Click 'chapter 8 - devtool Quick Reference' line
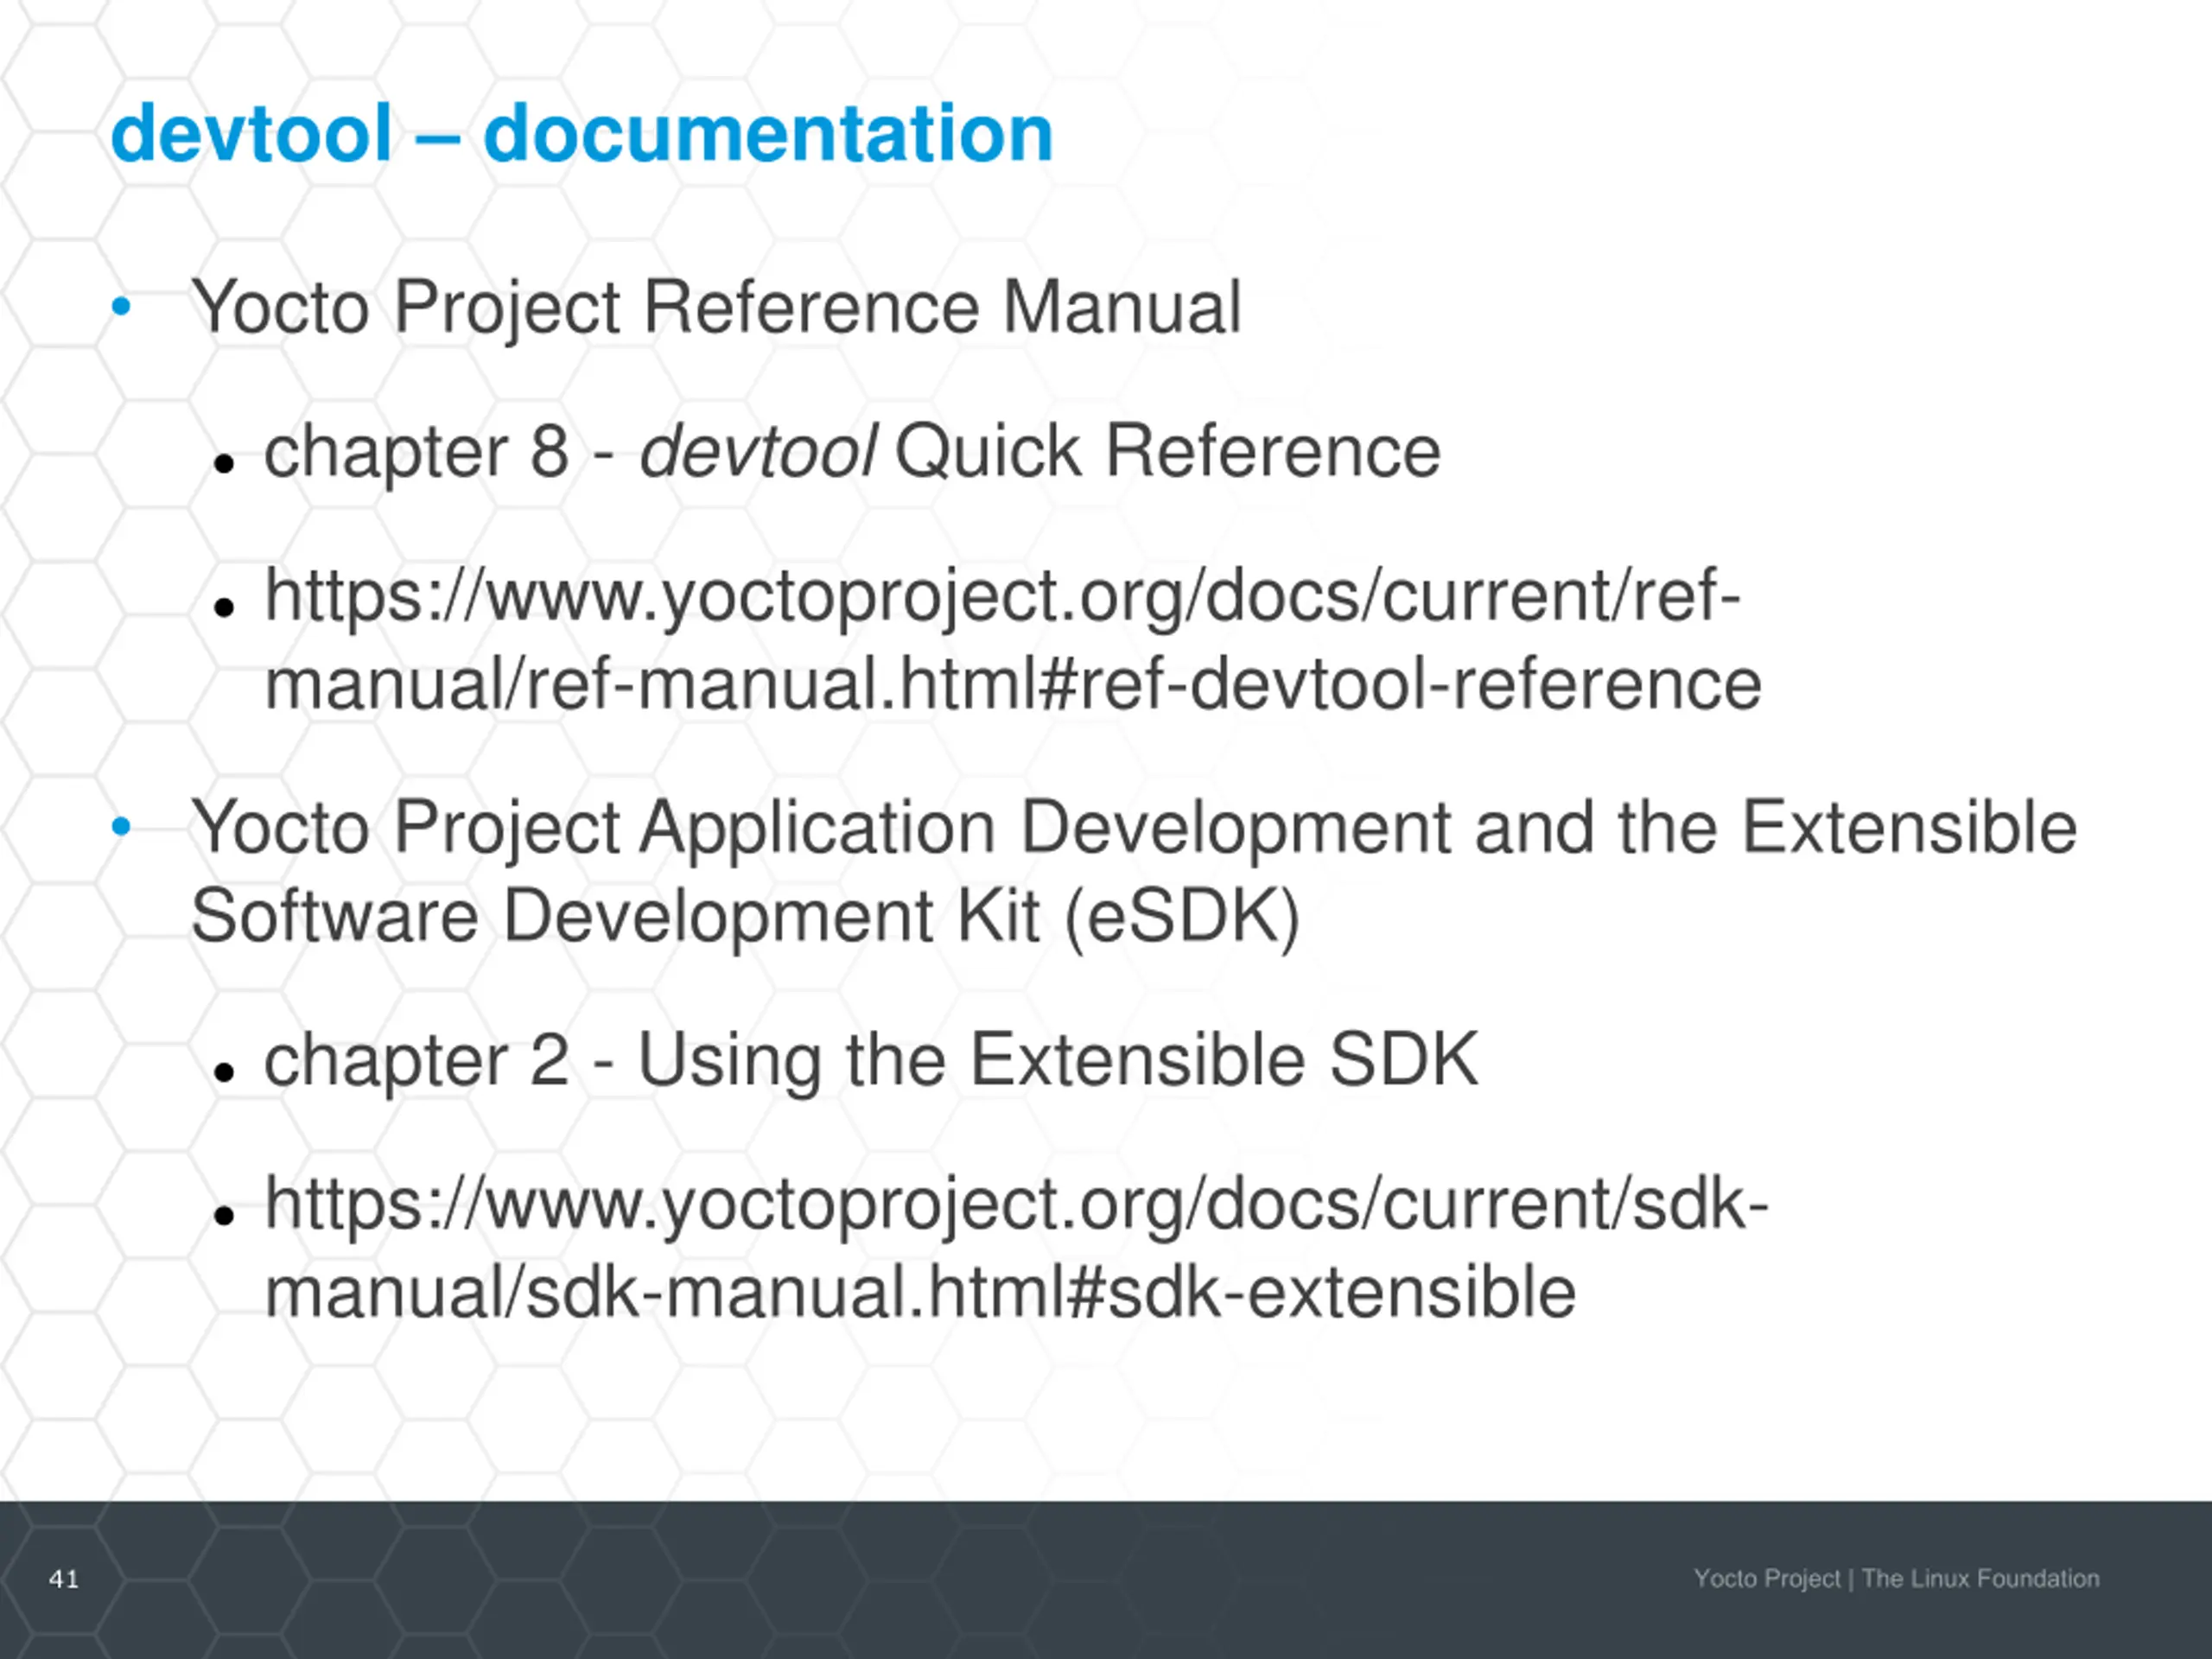2212x1659 pixels. (852, 452)
